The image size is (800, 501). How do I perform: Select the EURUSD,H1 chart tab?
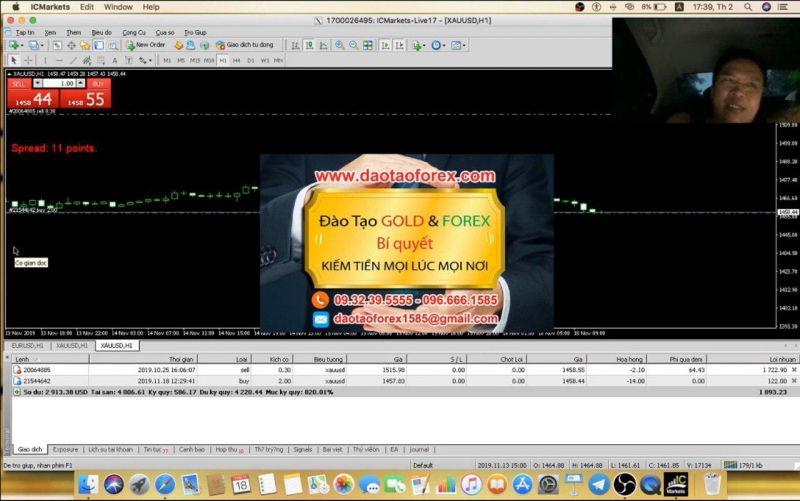coord(26,345)
